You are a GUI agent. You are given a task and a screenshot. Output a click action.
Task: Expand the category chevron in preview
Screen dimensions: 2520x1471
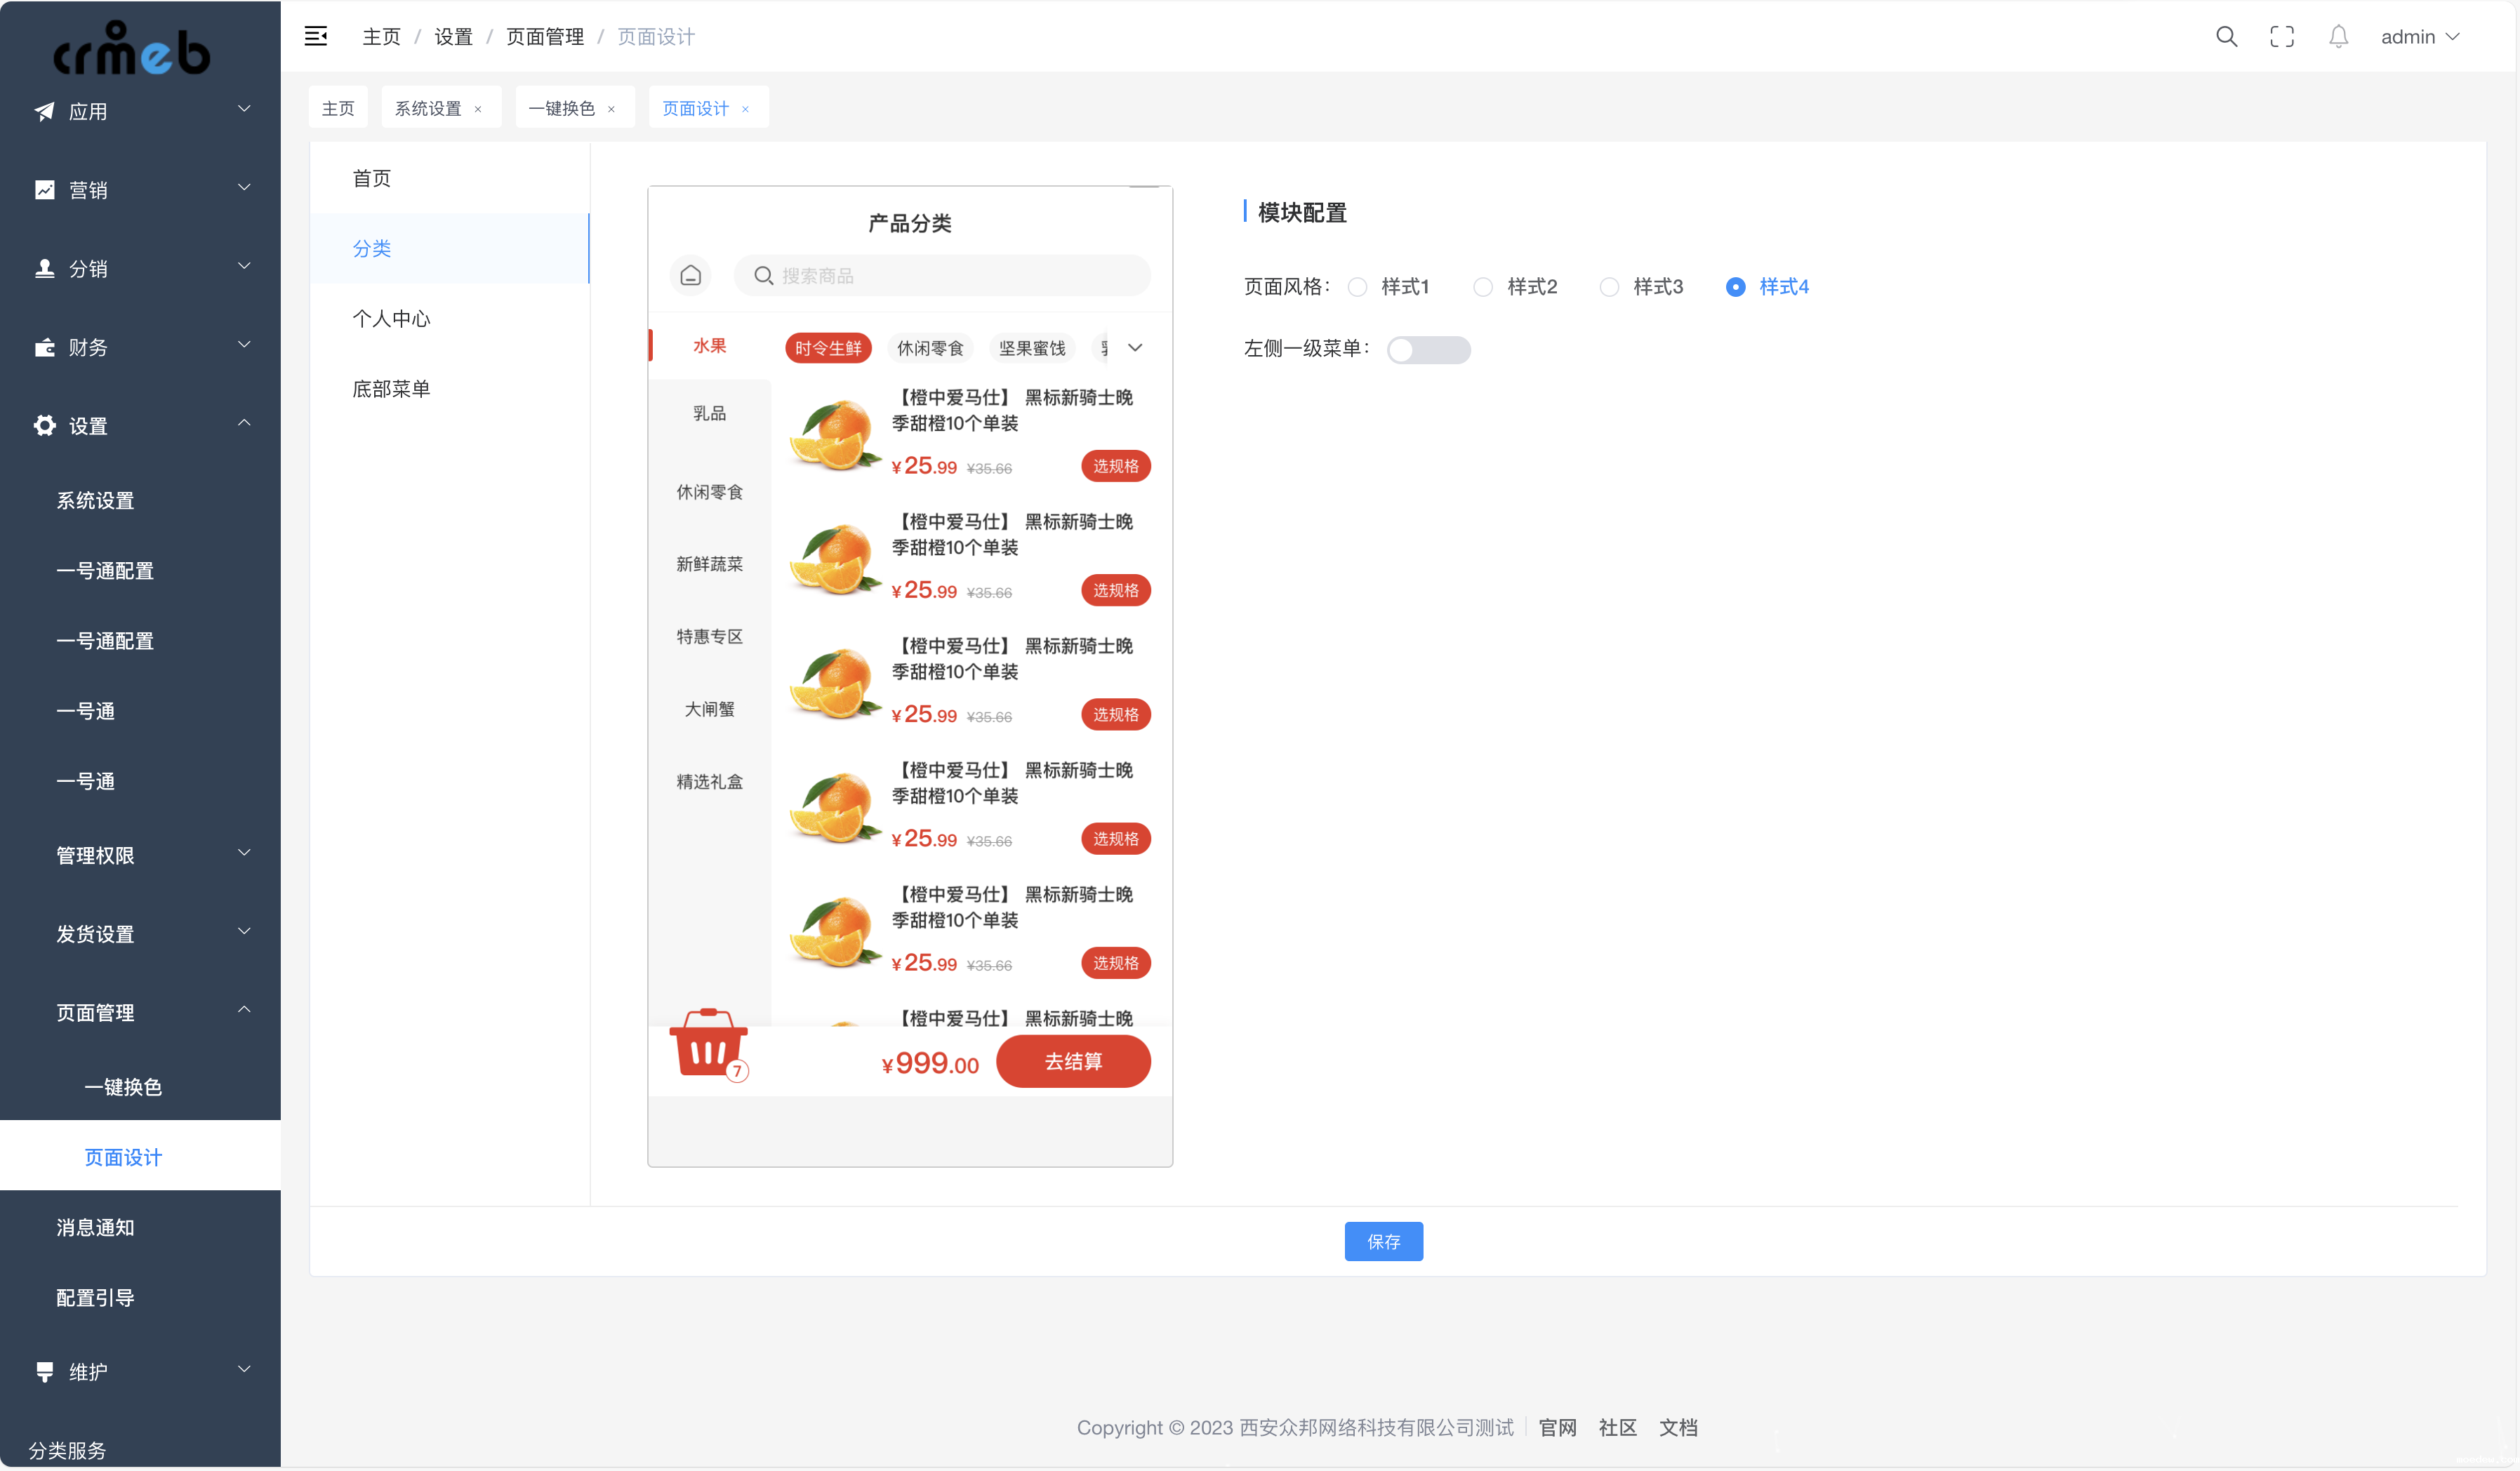[x=1135, y=348]
